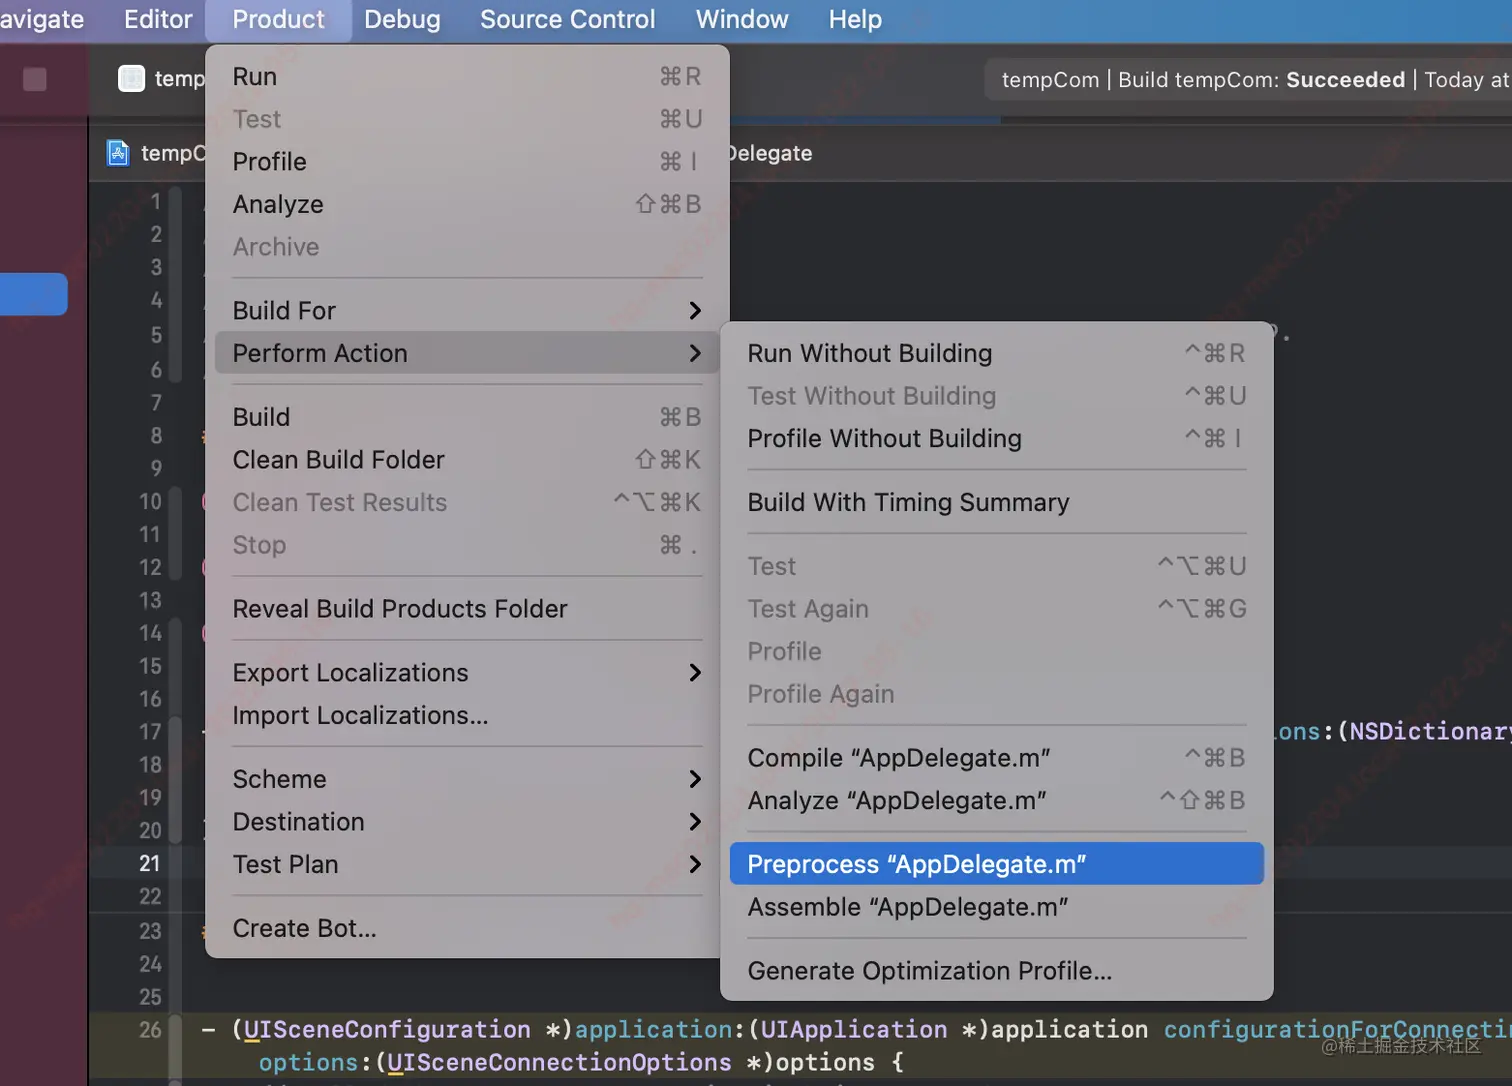
Task: Click Clean Build Folder
Action: 338,460
